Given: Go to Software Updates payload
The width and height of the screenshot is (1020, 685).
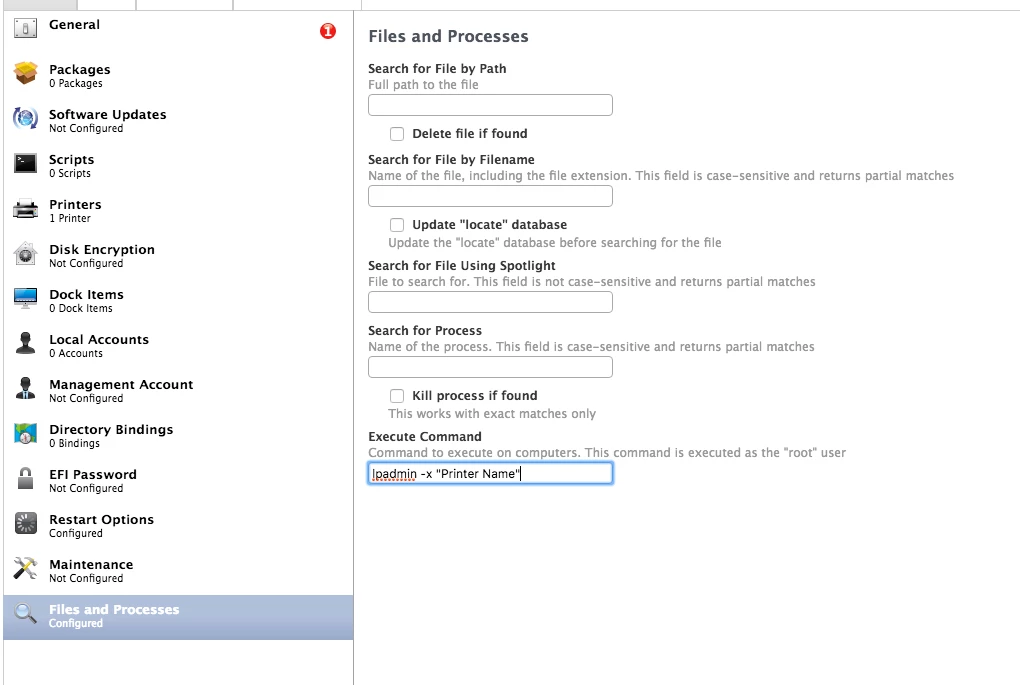Looking at the screenshot, I should coord(178,120).
